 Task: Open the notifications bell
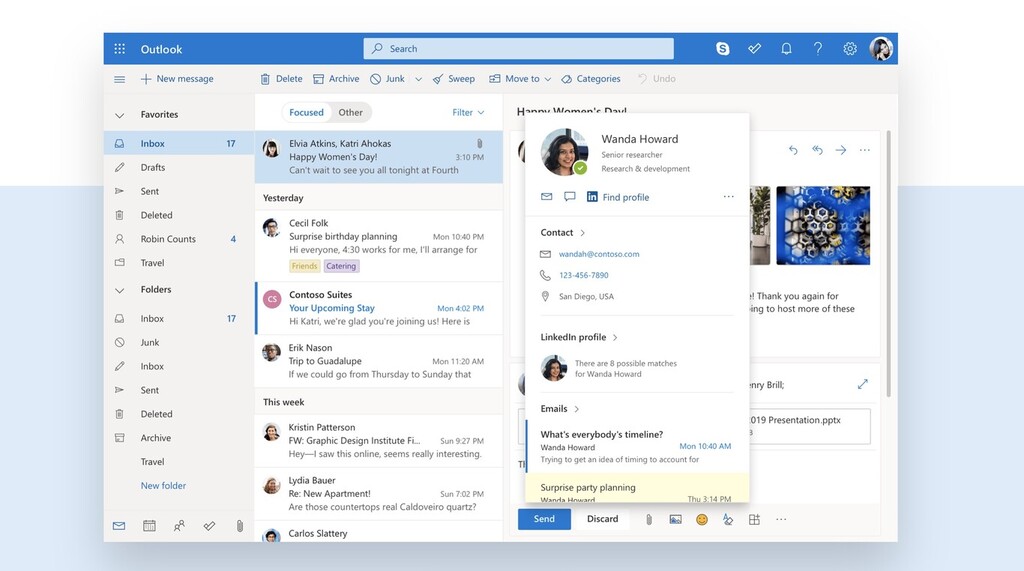coord(786,49)
